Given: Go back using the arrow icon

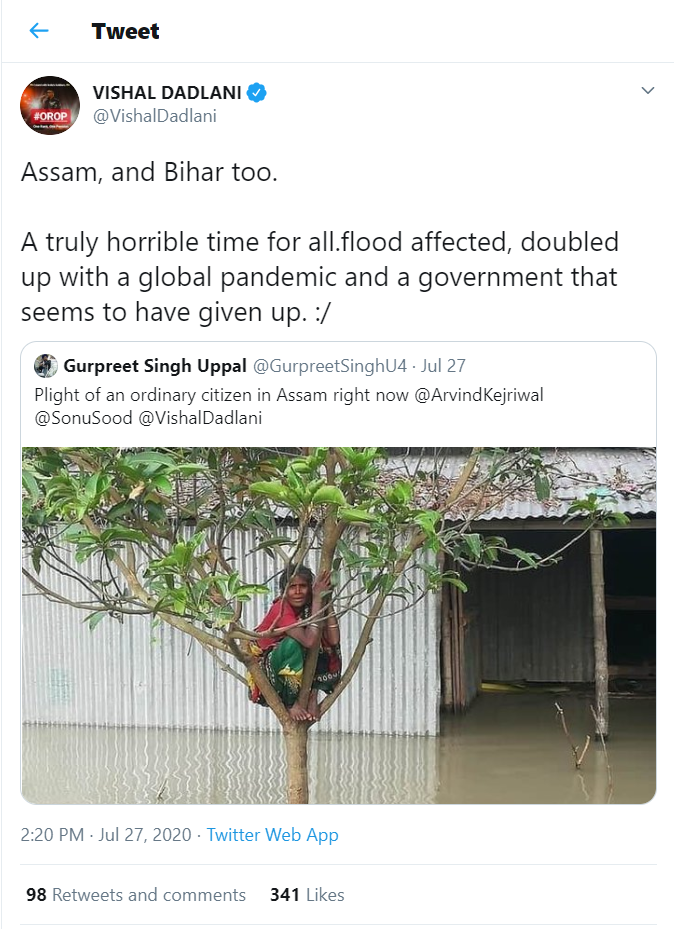Looking at the screenshot, I should [39, 31].
